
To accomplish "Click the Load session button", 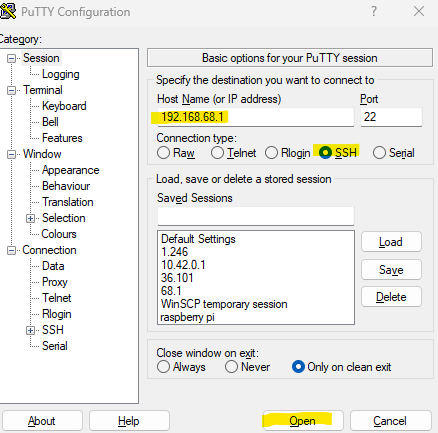I will tap(391, 242).
